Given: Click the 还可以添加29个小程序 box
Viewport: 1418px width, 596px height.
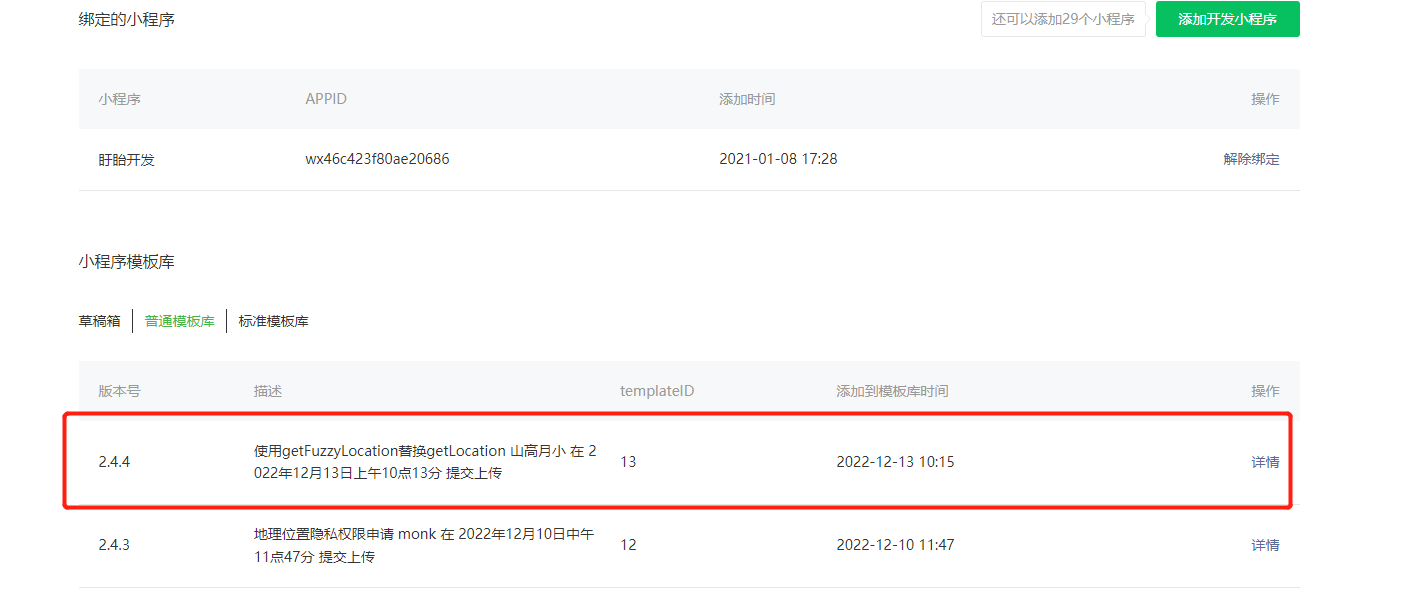Looking at the screenshot, I should (x=1063, y=19).
